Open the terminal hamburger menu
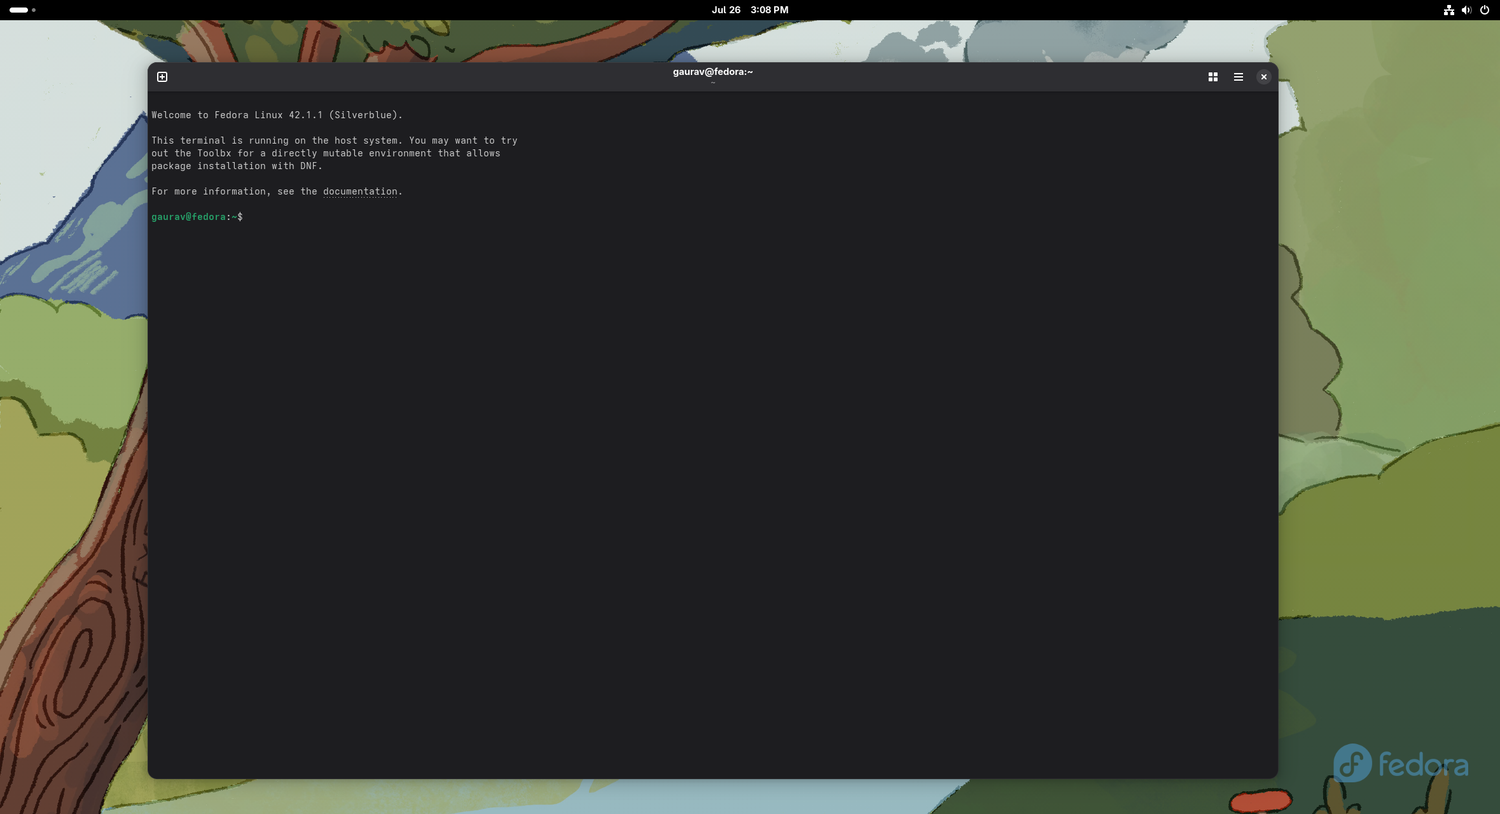The height and width of the screenshot is (814, 1500). coord(1238,77)
